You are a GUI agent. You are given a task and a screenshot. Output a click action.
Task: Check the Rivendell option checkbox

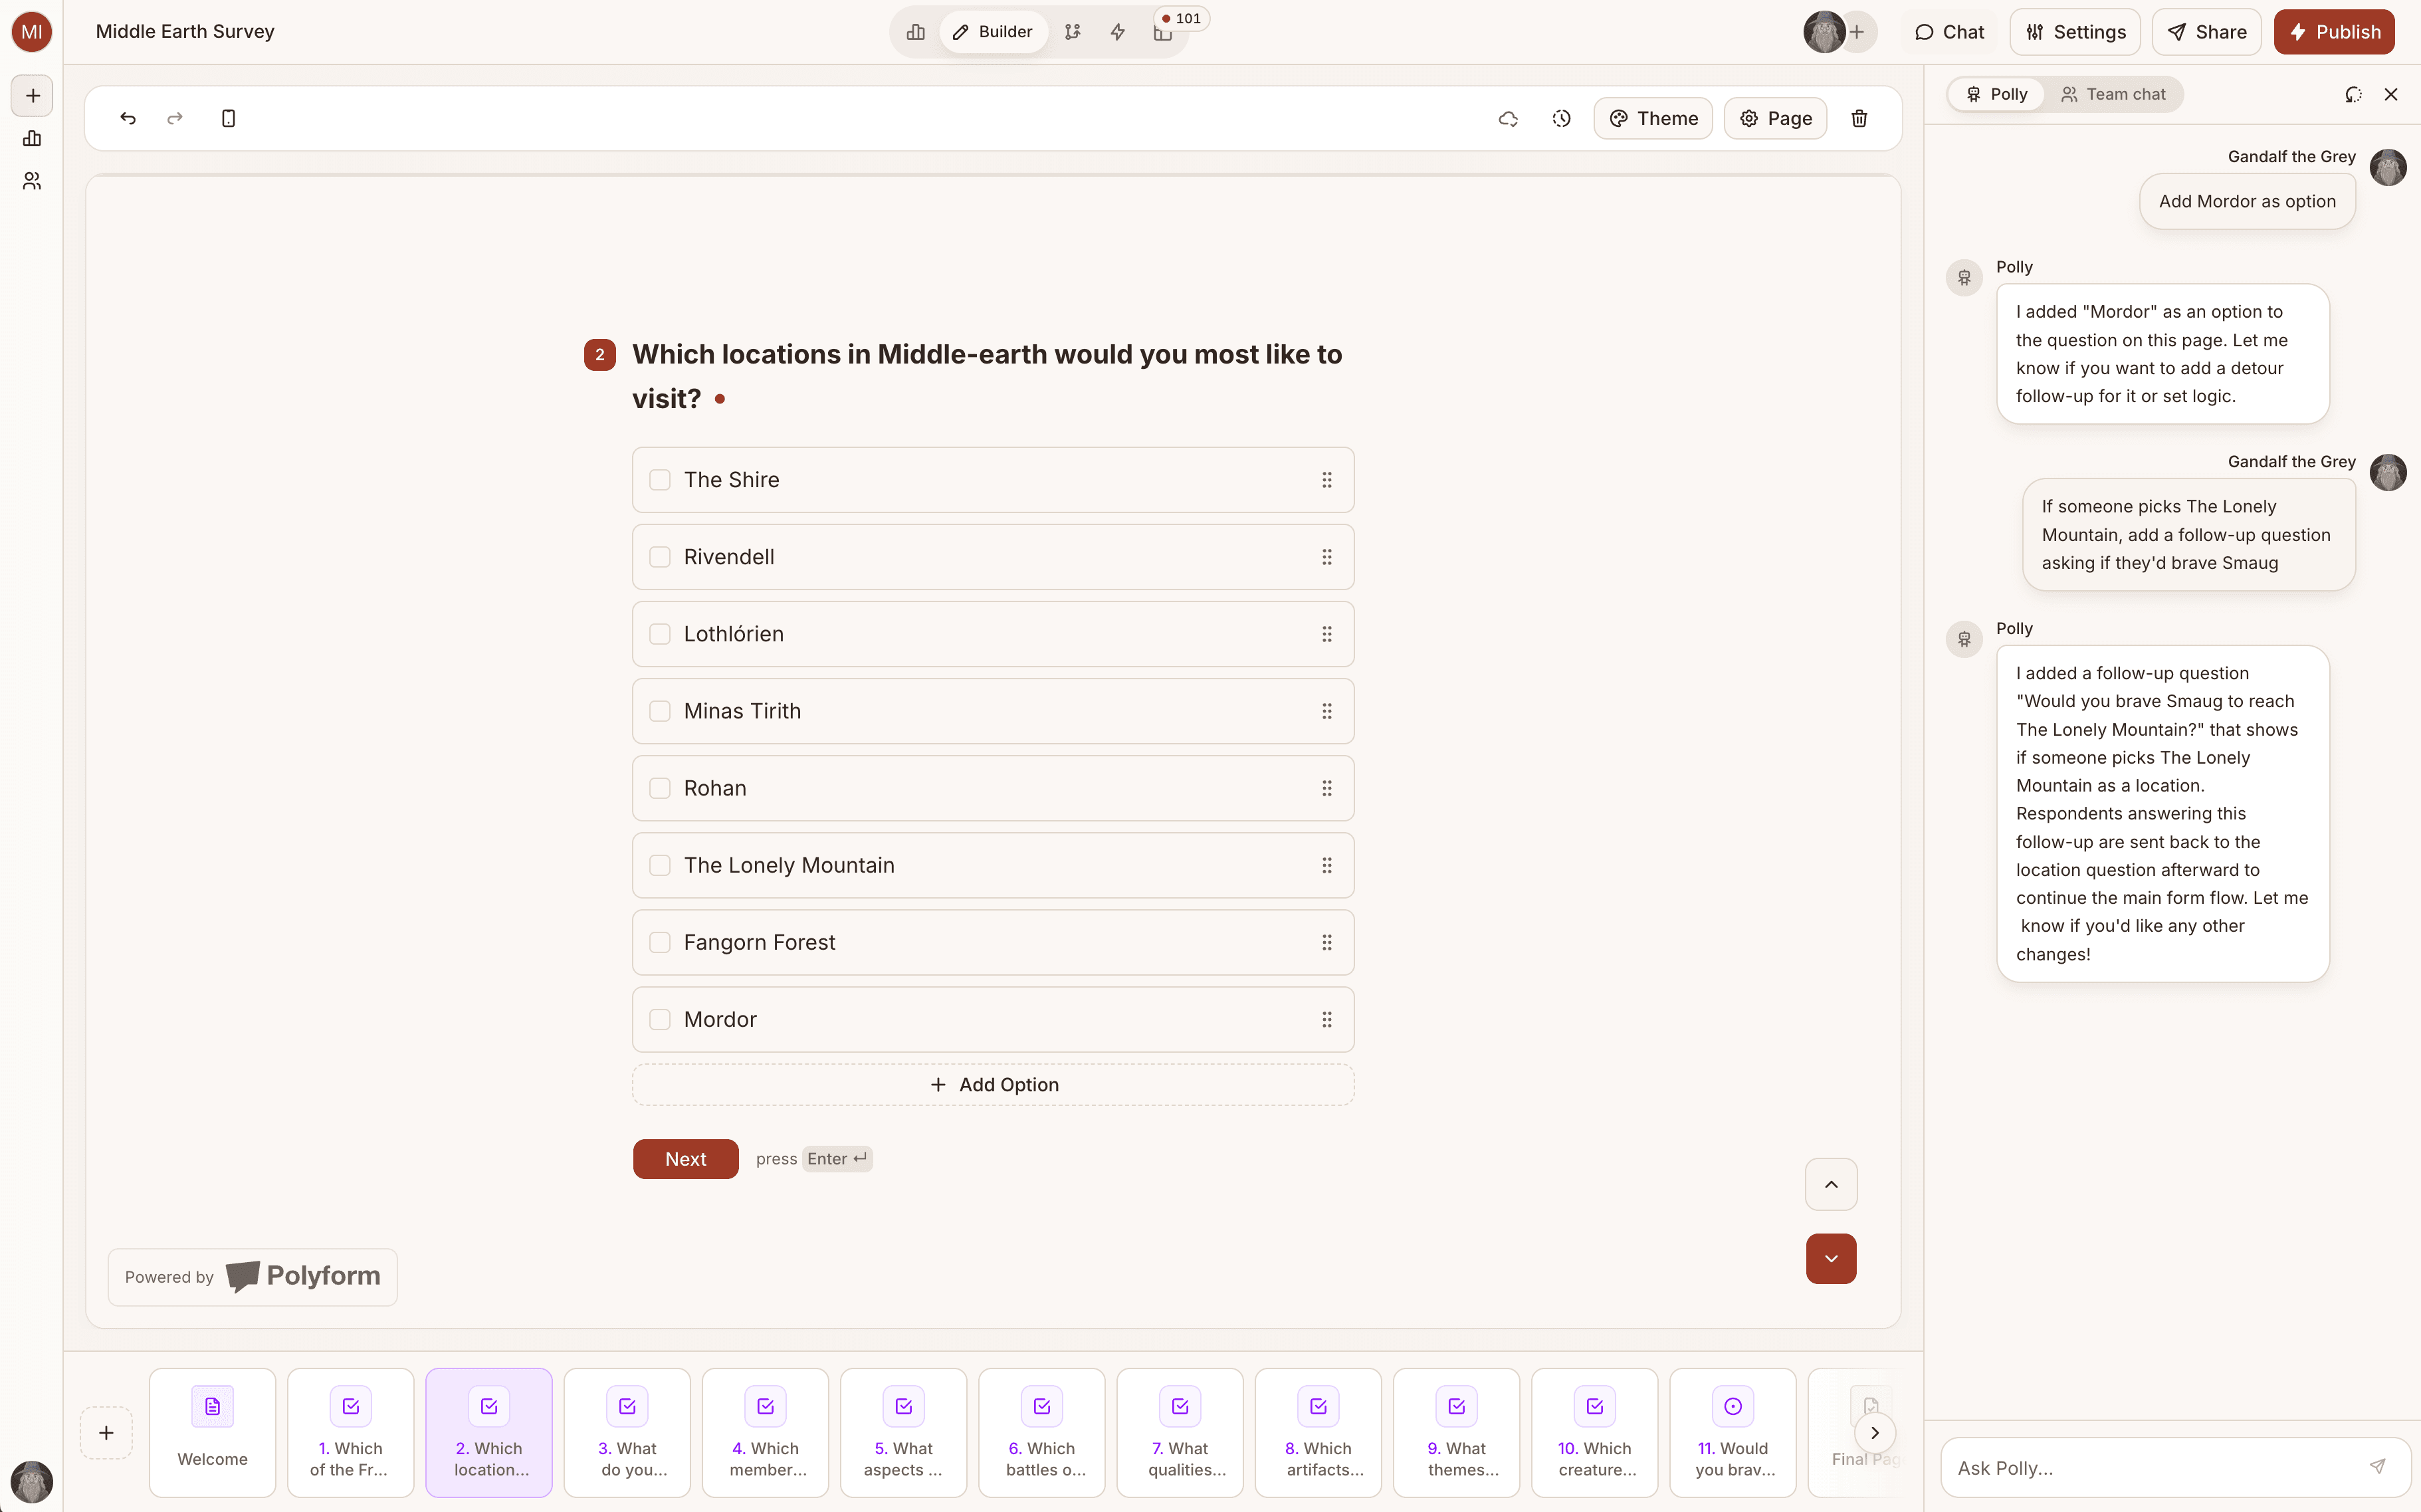tap(660, 557)
